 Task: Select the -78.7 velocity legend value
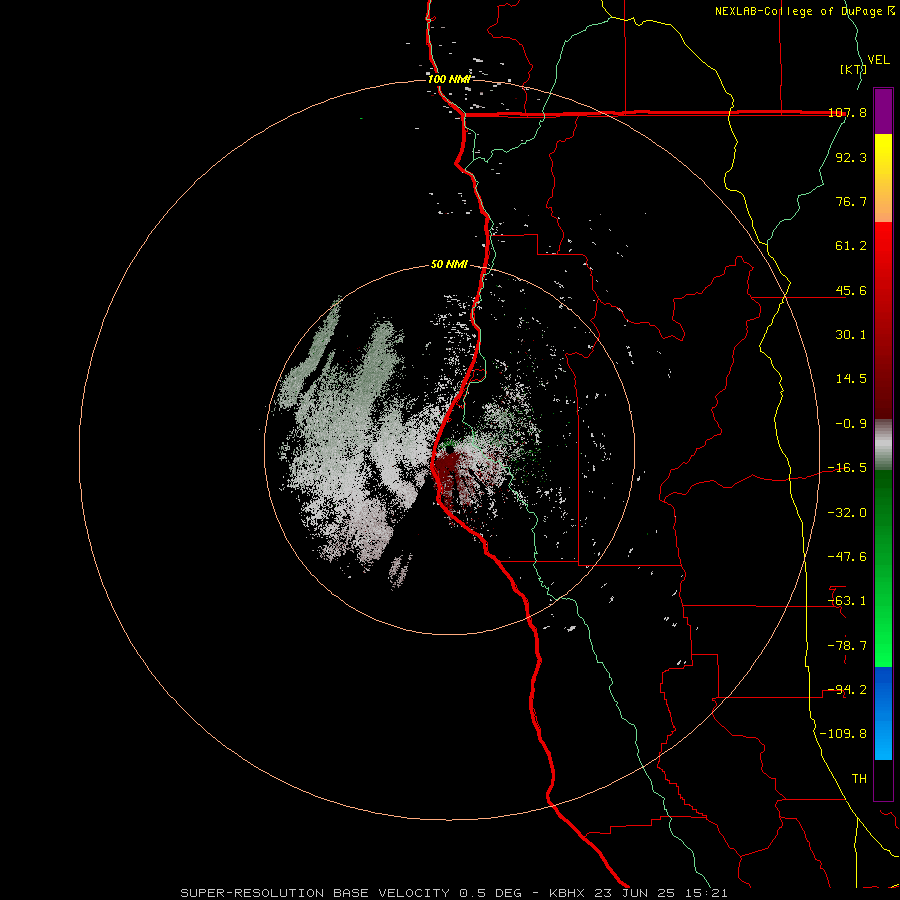[847, 646]
